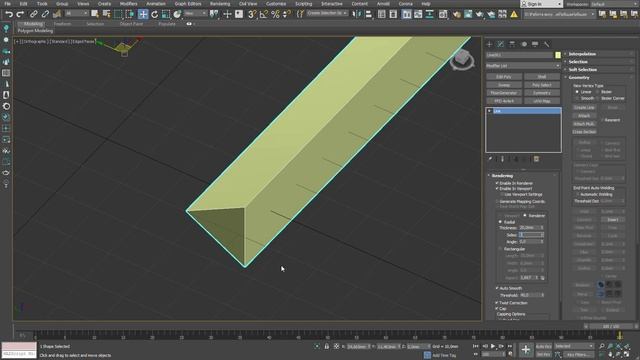Select Bezier Corner new vertex type
Screen dimensions: 640x360
(x=598, y=98)
